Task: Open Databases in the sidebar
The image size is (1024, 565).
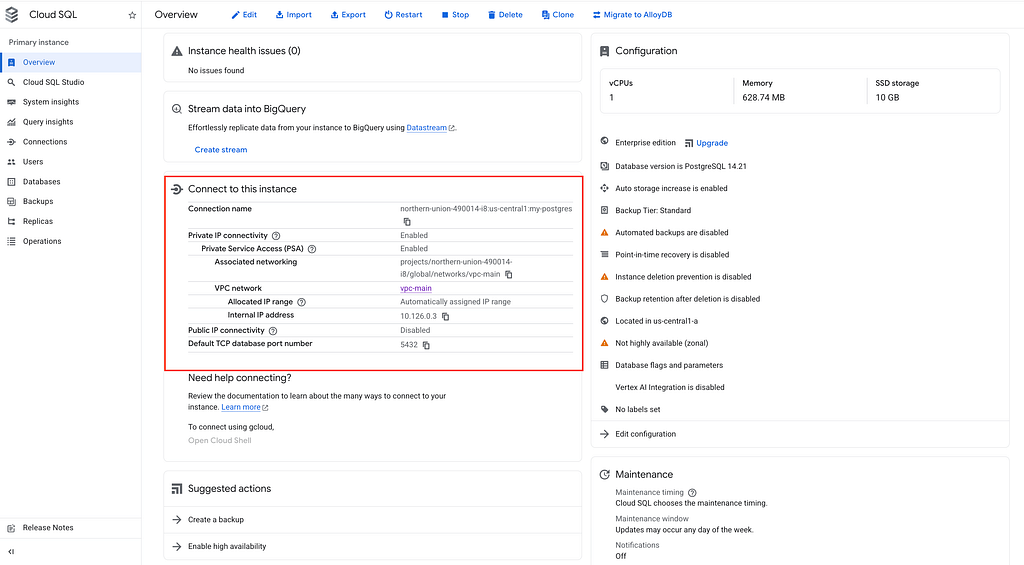Action: pyautogui.click(x=71, y=182)
